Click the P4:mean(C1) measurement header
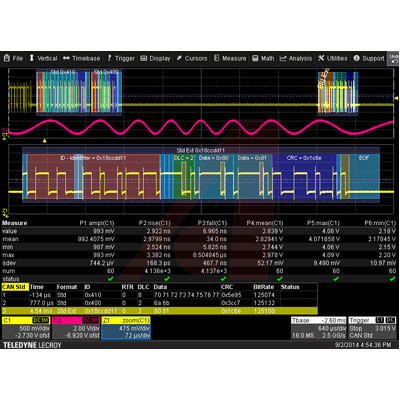 pos(265,223)
